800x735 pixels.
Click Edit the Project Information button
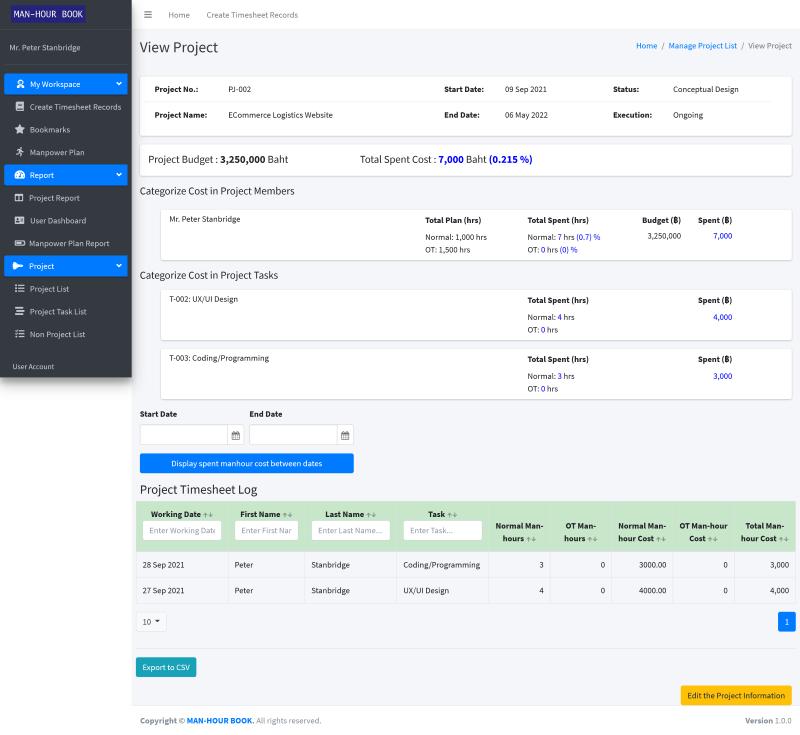click(x=735, y=696)
